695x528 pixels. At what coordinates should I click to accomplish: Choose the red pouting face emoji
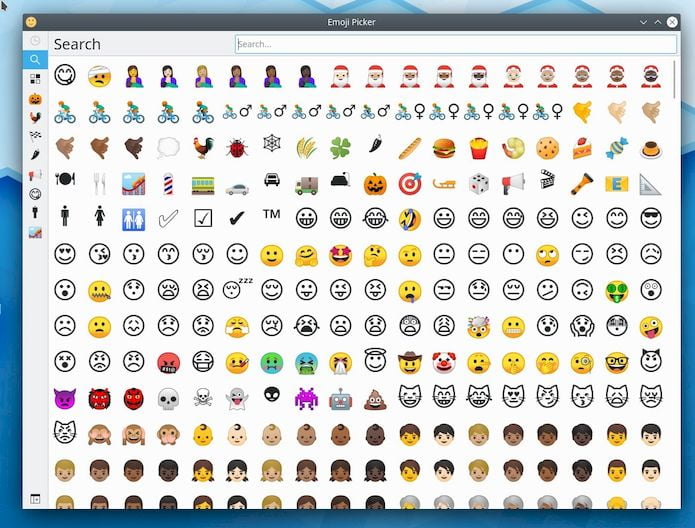point(168,363)
